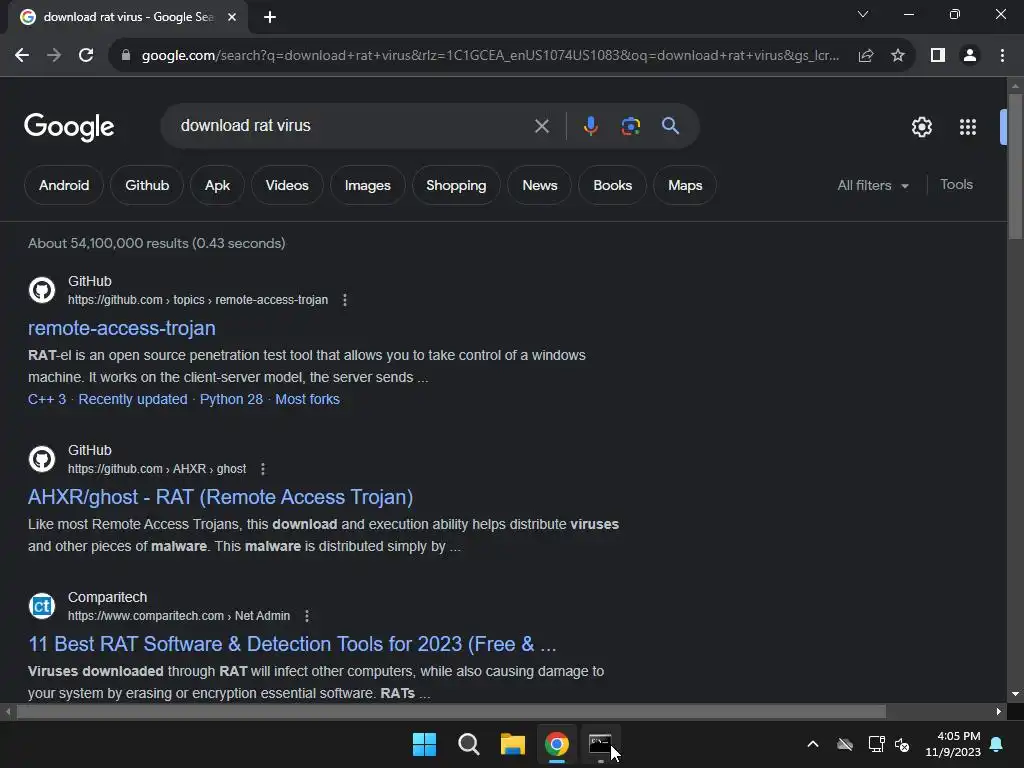Open Chrome's three-dot menu
The height and width of the screenshot is (768, 1024).
(1002, 56)
